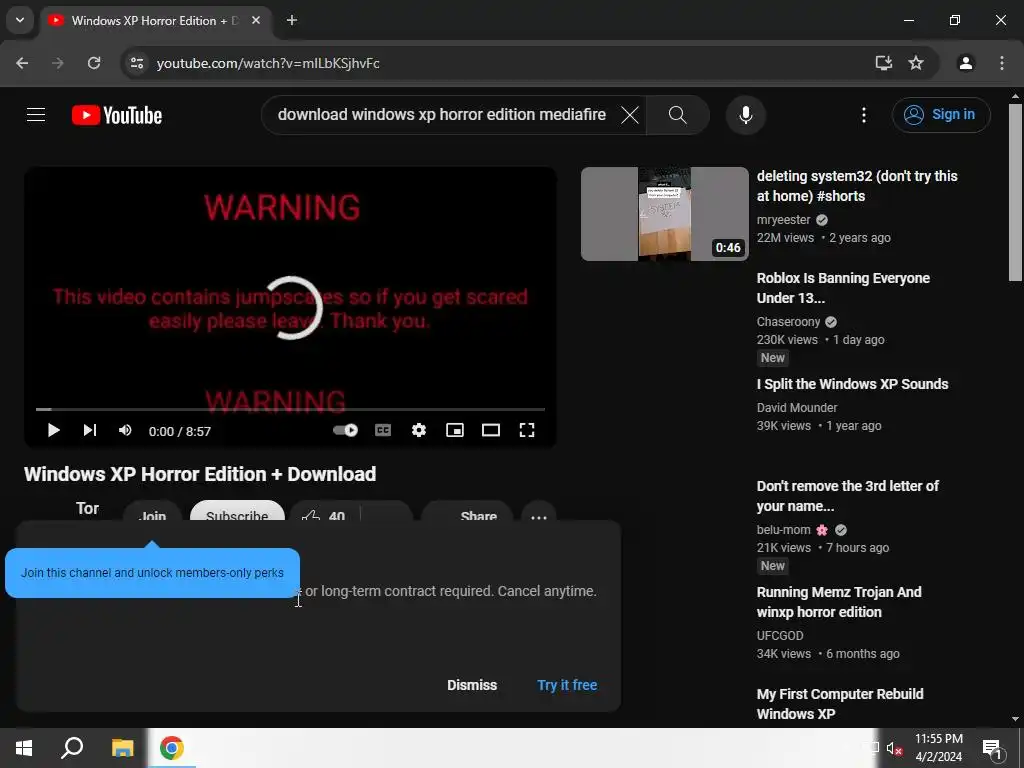Go to the YouTube home logo

click(x=117, y=115)
